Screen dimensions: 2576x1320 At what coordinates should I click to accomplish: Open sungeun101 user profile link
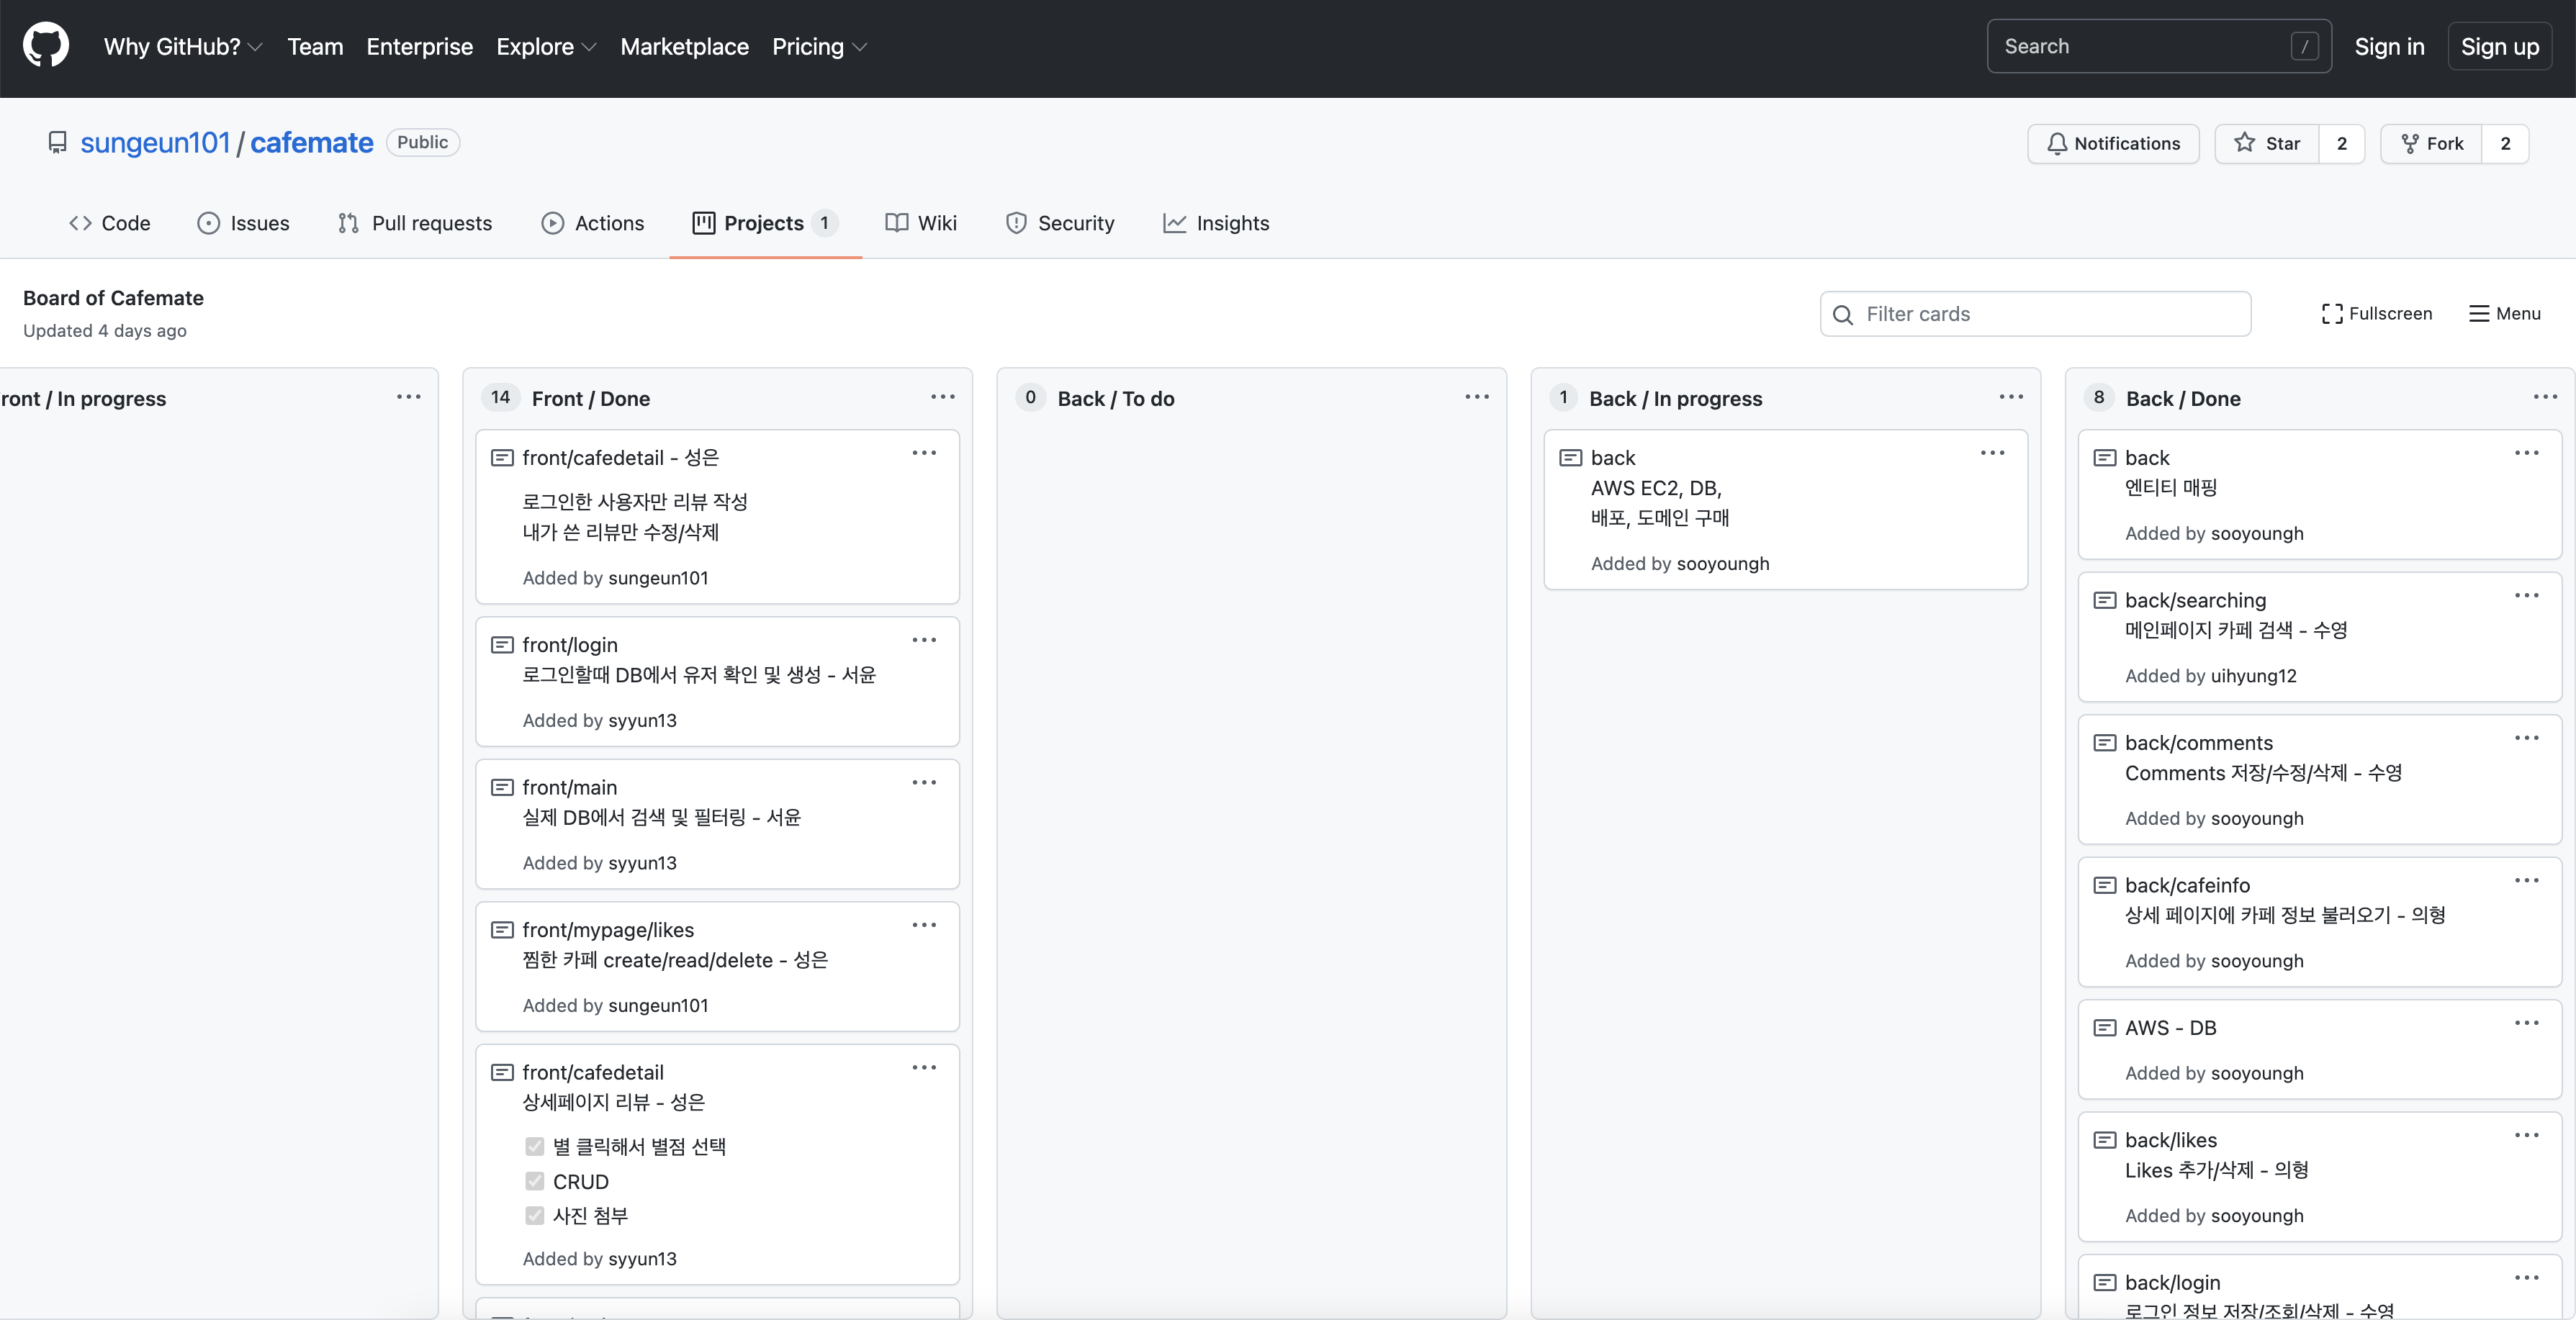coord(155,143)
